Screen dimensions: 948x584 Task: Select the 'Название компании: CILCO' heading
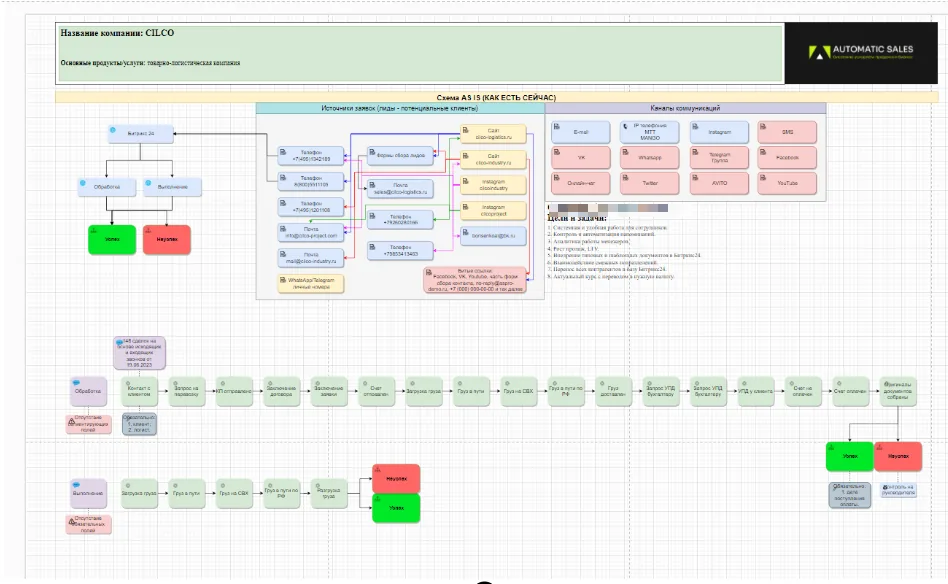click(x=117, y=33)
